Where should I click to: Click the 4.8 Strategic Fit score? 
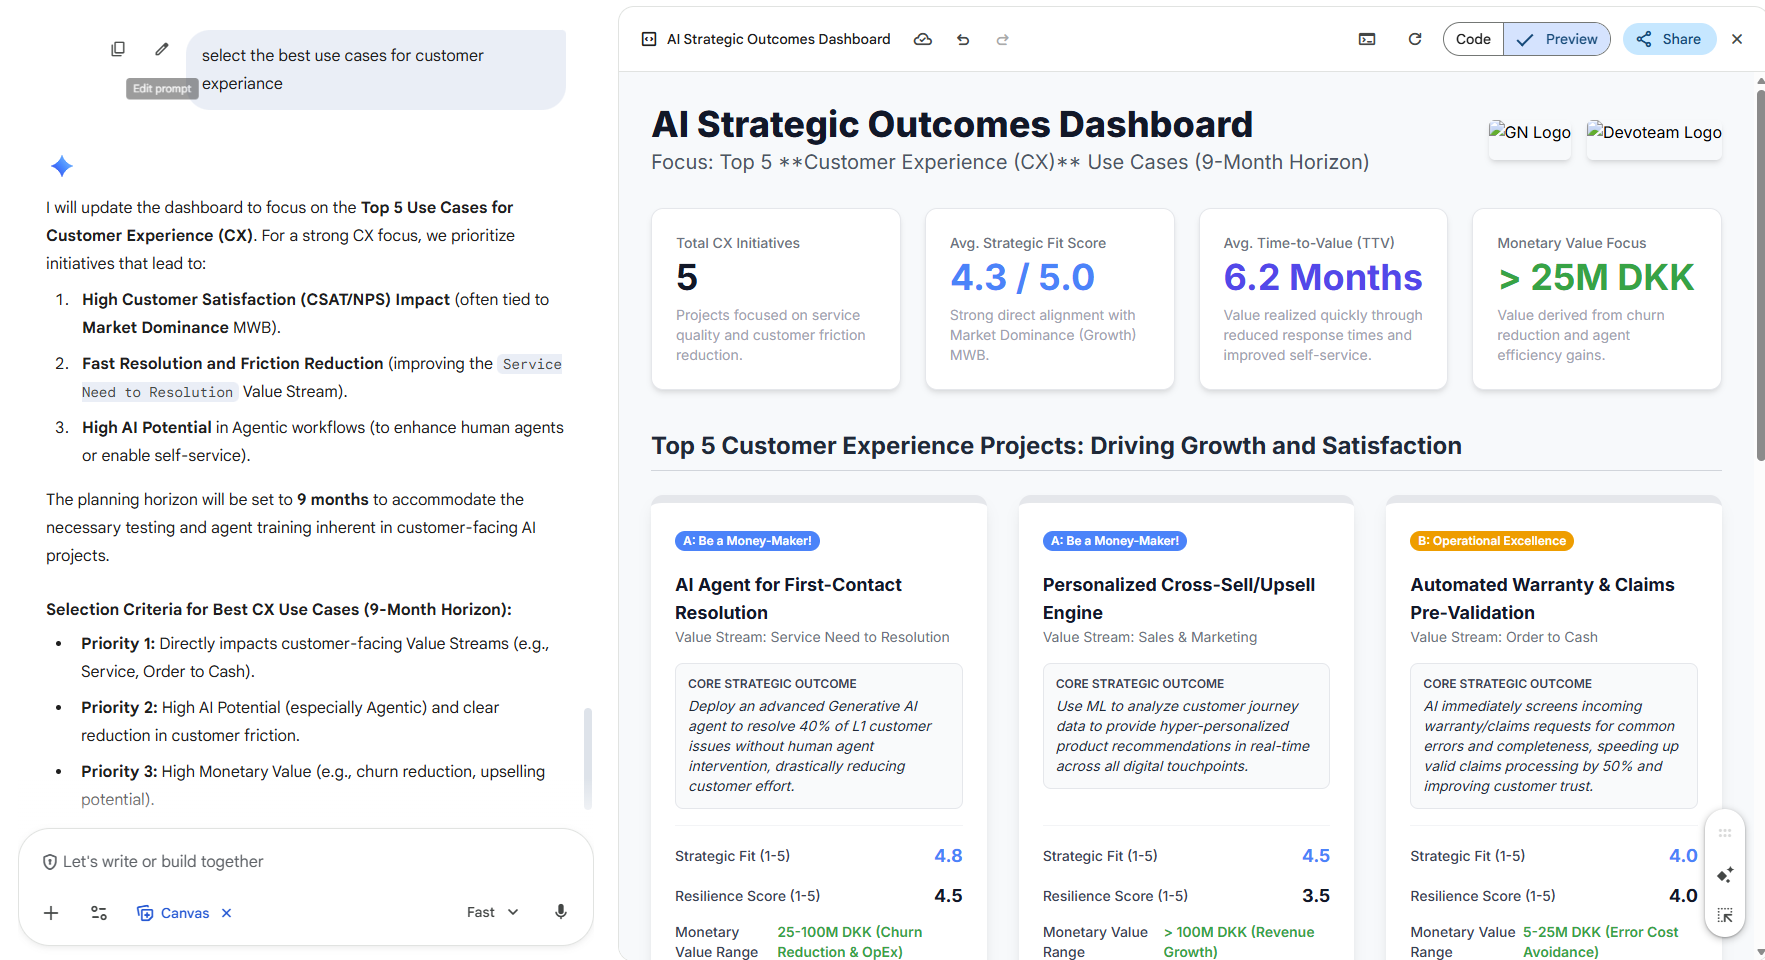click(x=948, y=856)
